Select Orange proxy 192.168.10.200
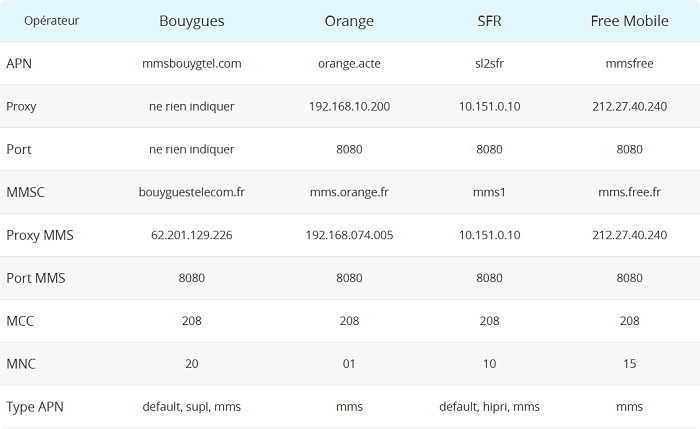 pyautogui.click(x=349, y=106)
